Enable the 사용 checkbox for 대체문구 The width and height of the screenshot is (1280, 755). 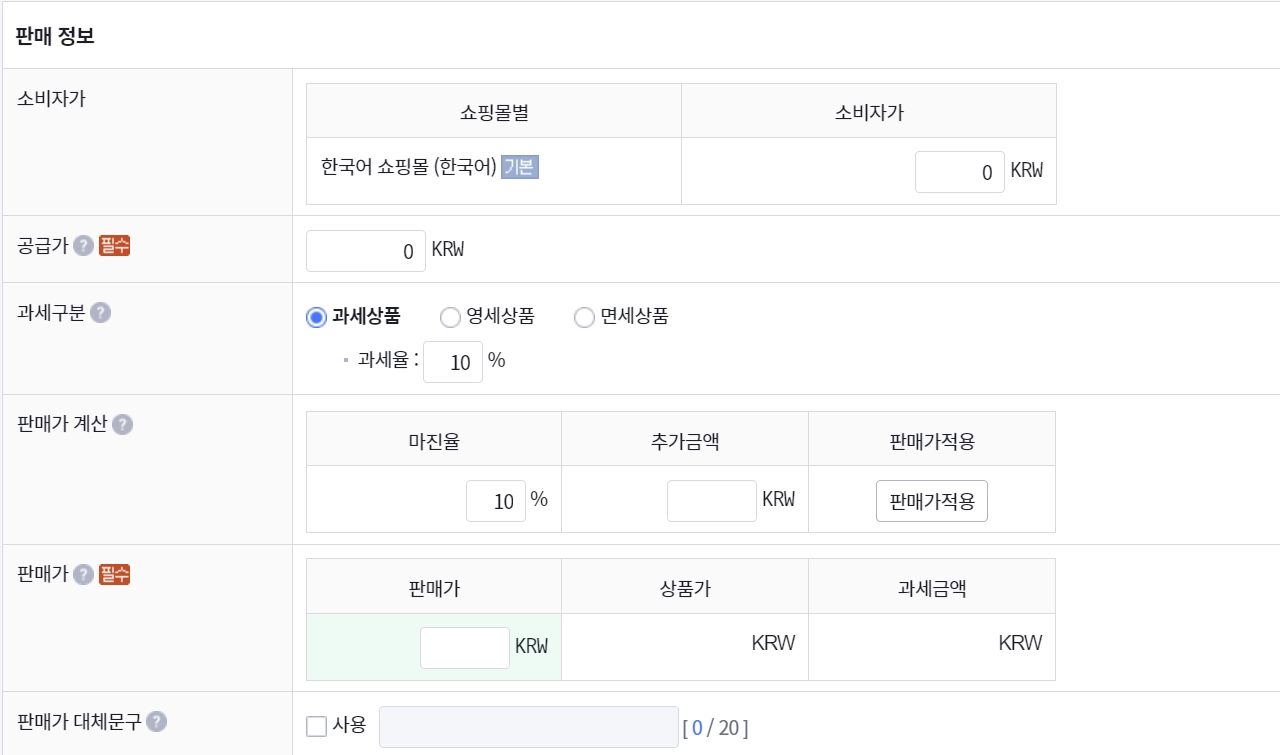317,726
